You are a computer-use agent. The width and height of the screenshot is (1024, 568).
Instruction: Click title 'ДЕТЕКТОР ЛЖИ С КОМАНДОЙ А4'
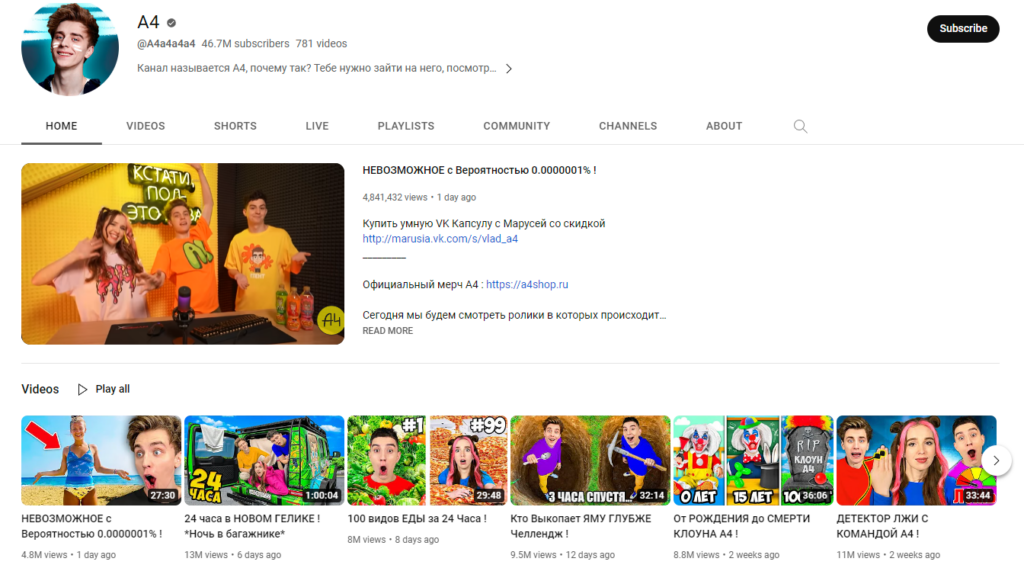882,526
